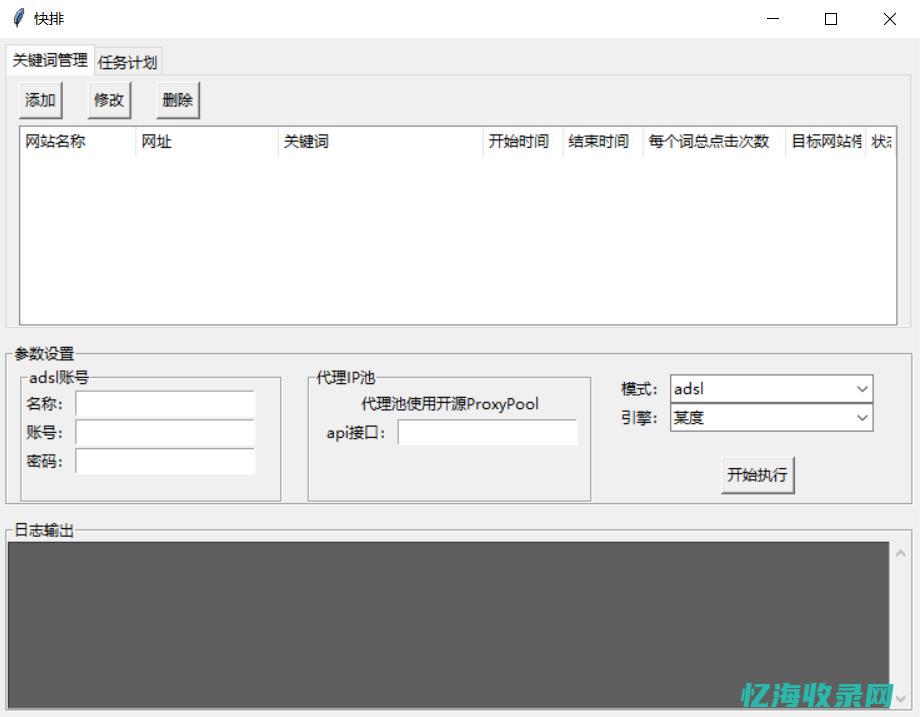Click the Python feather icon in title bar
Screen dimensions: 920x717
click(18, 18)
